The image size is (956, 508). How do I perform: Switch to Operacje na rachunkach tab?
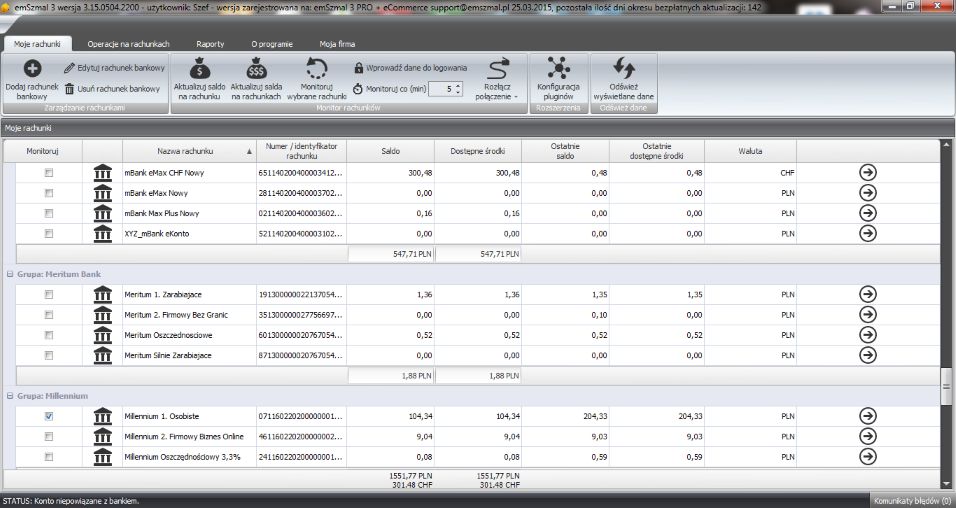[x=128, y=44]
